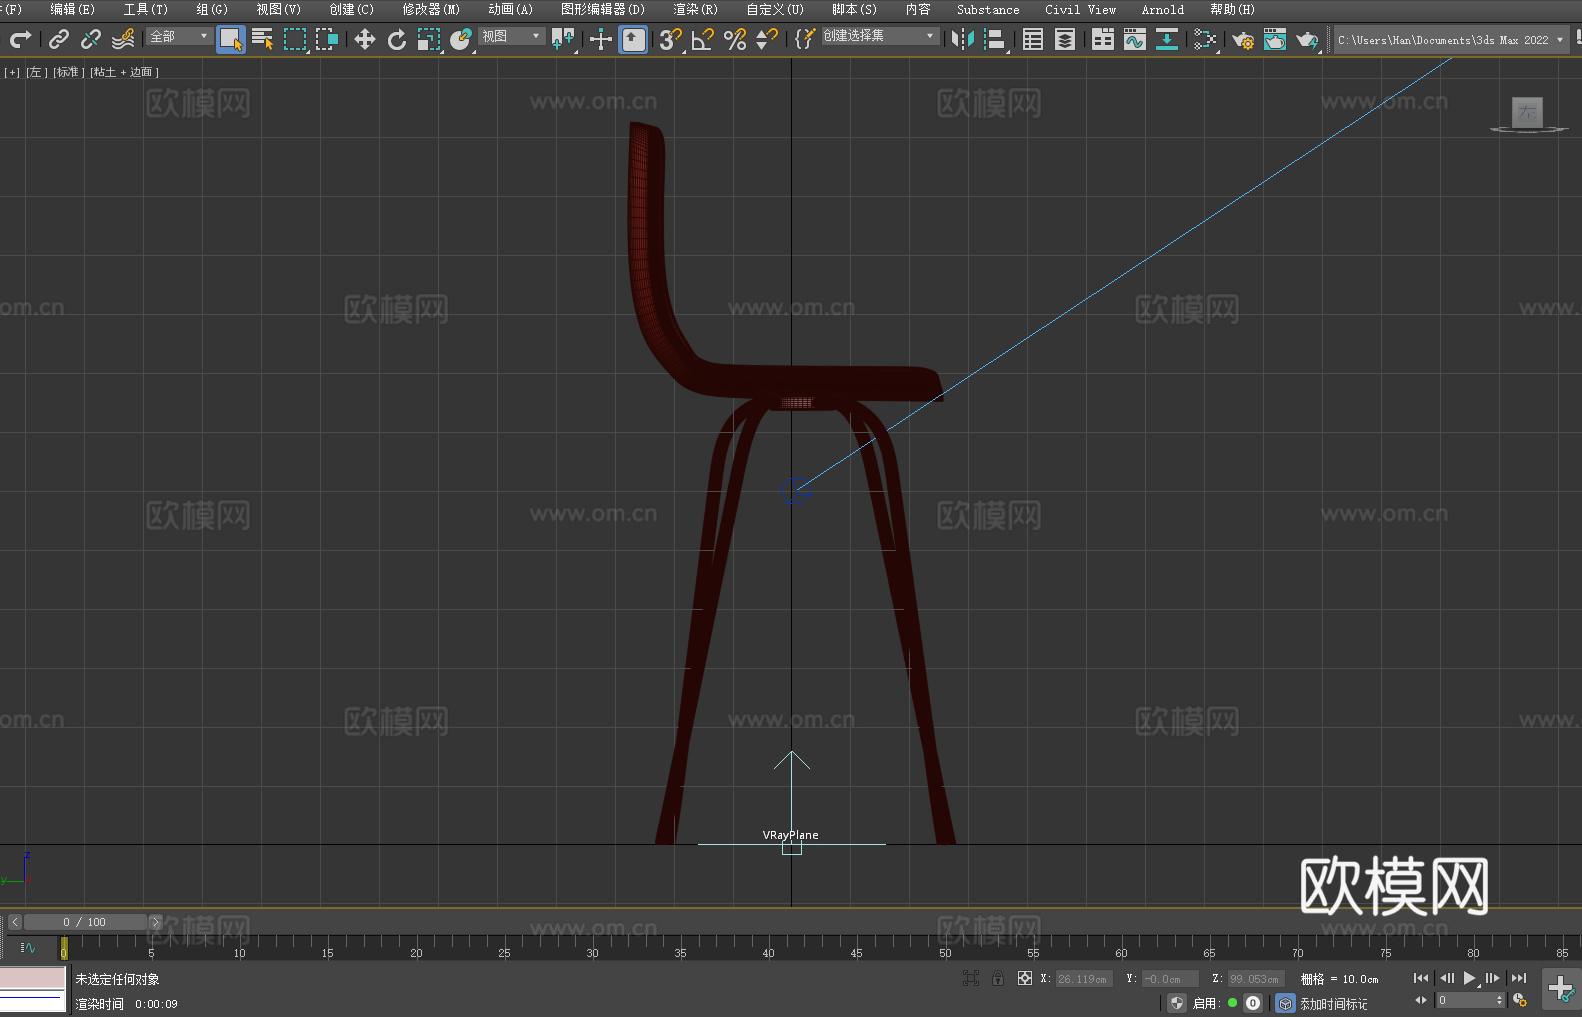Choose Rectangular Selection Region icon
1582x1017 pixels.
[x=295, y=39]
